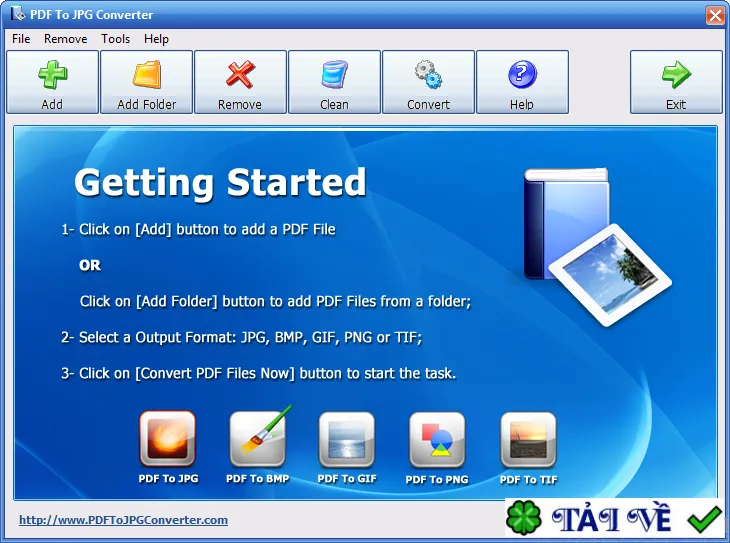Click the app icon in title bar
The width and height of the screenshot is (730, 543).
pos(18,14)
